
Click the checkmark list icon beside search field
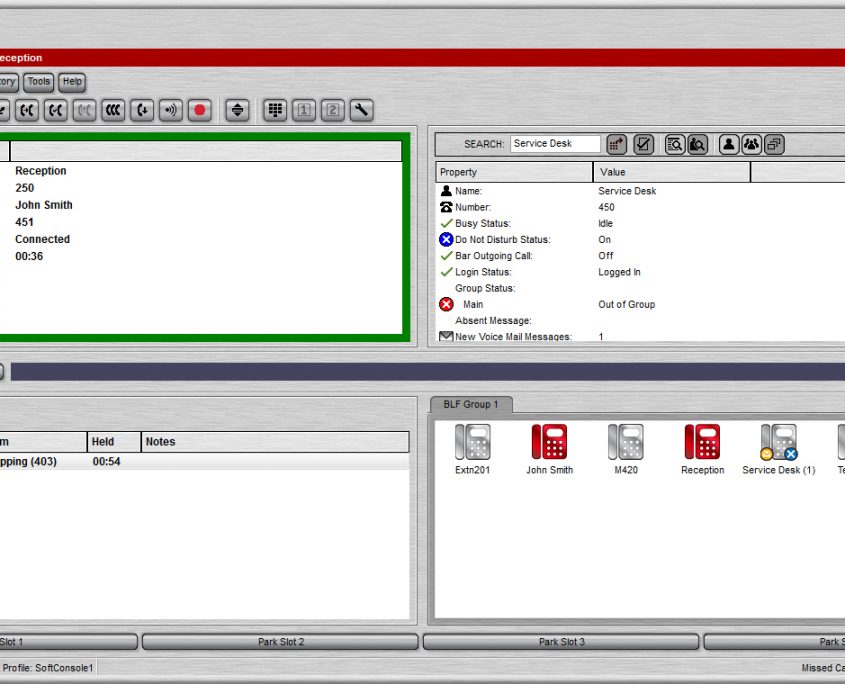644,144
